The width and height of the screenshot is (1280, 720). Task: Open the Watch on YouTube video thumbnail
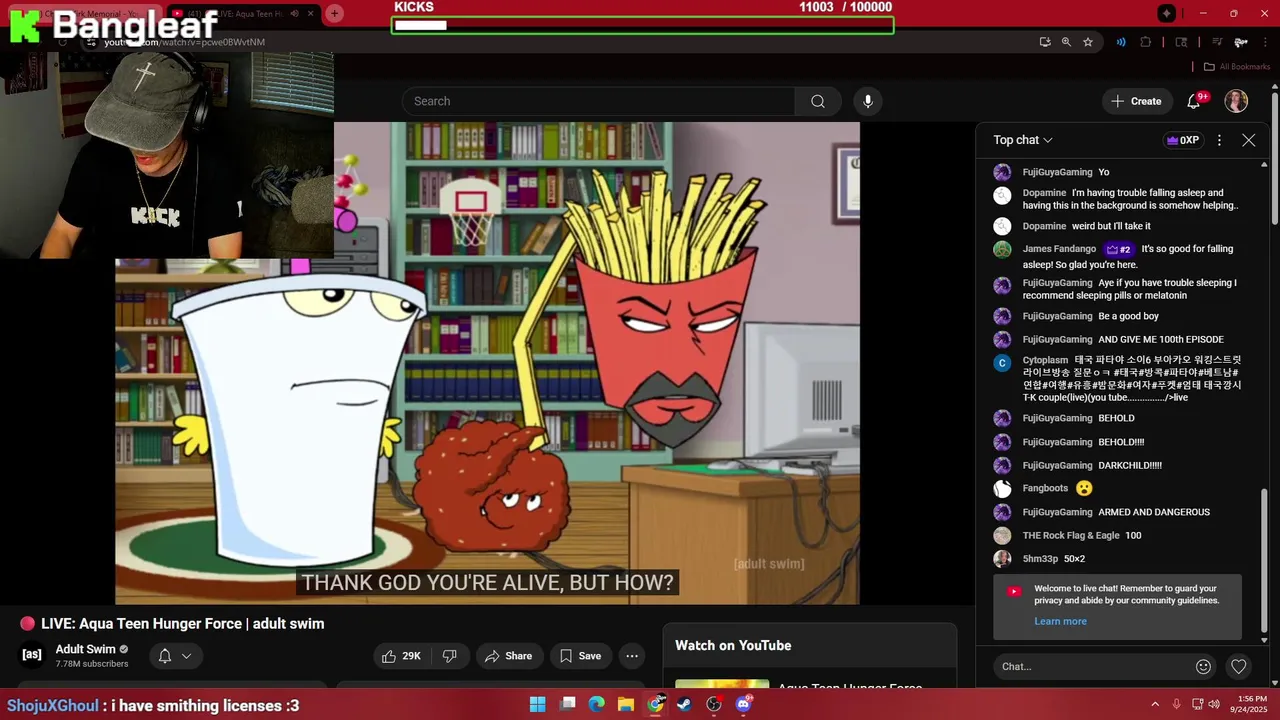[x=722, y=685]
